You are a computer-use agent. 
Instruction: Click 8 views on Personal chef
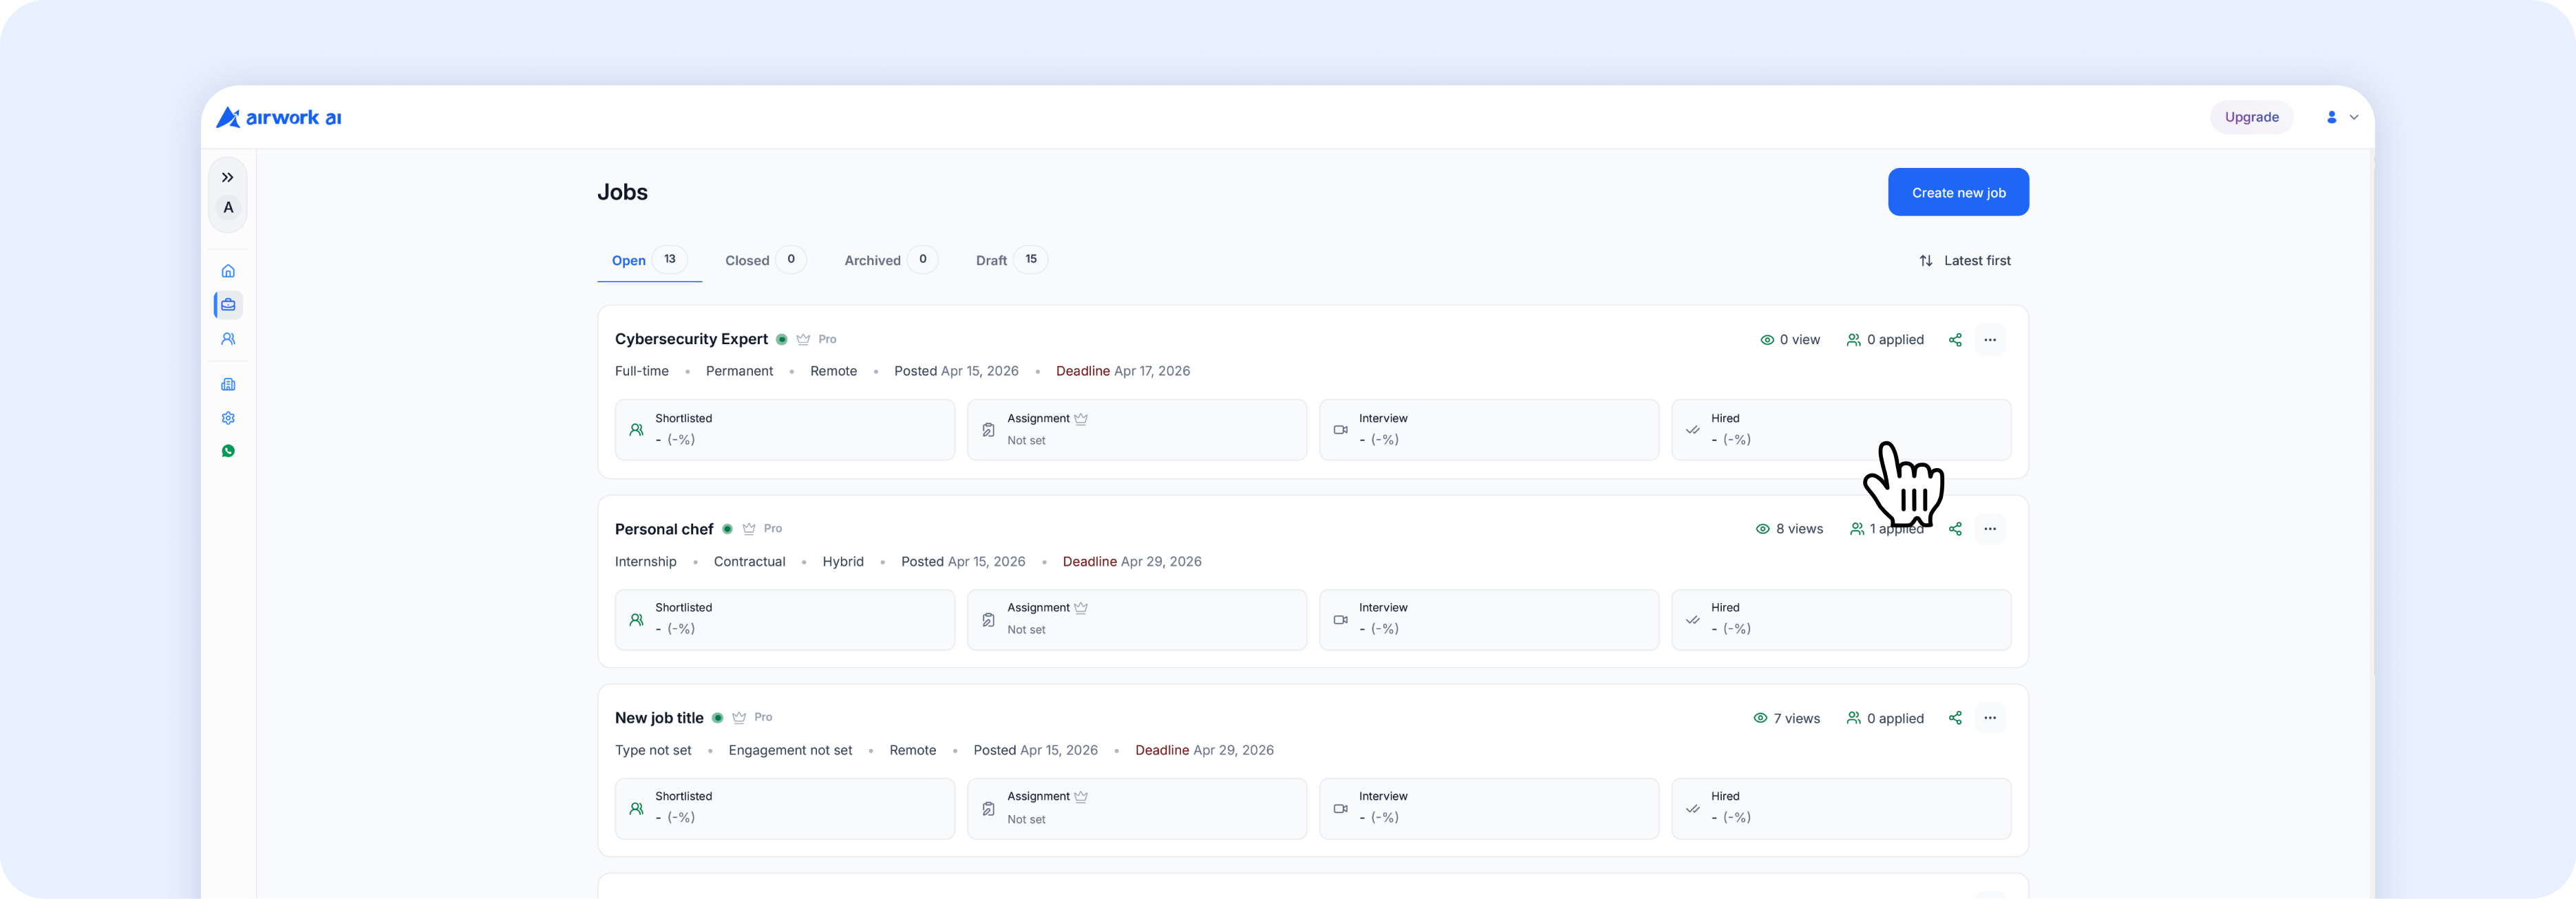pyautogui.click(x=1790, y=529)
